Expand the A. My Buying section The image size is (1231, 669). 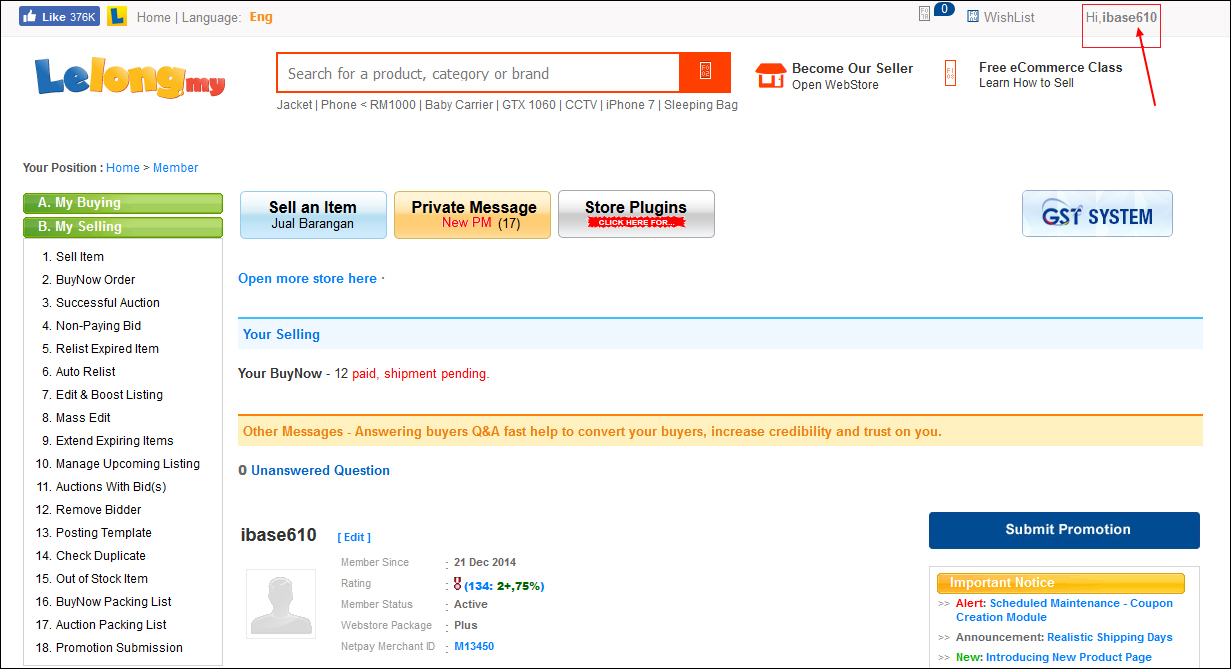pyautogui.click(x=123, y=203)
